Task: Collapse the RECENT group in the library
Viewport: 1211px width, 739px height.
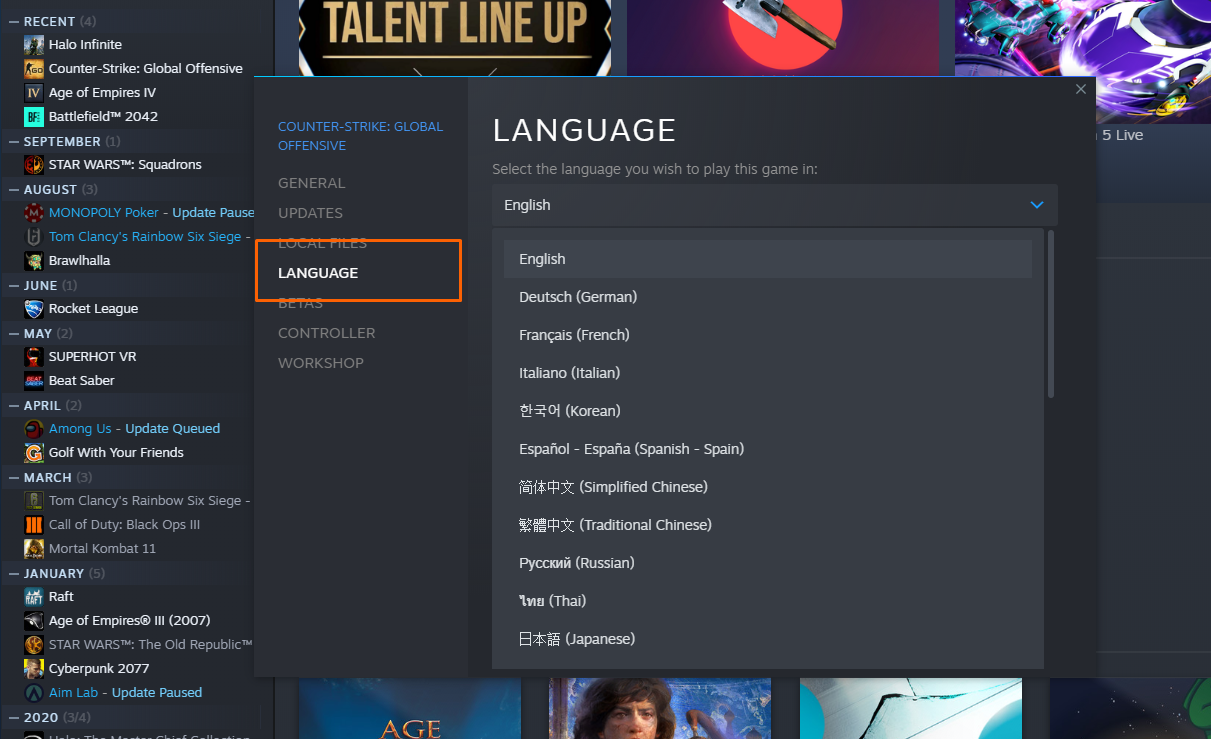Action: 14,22
